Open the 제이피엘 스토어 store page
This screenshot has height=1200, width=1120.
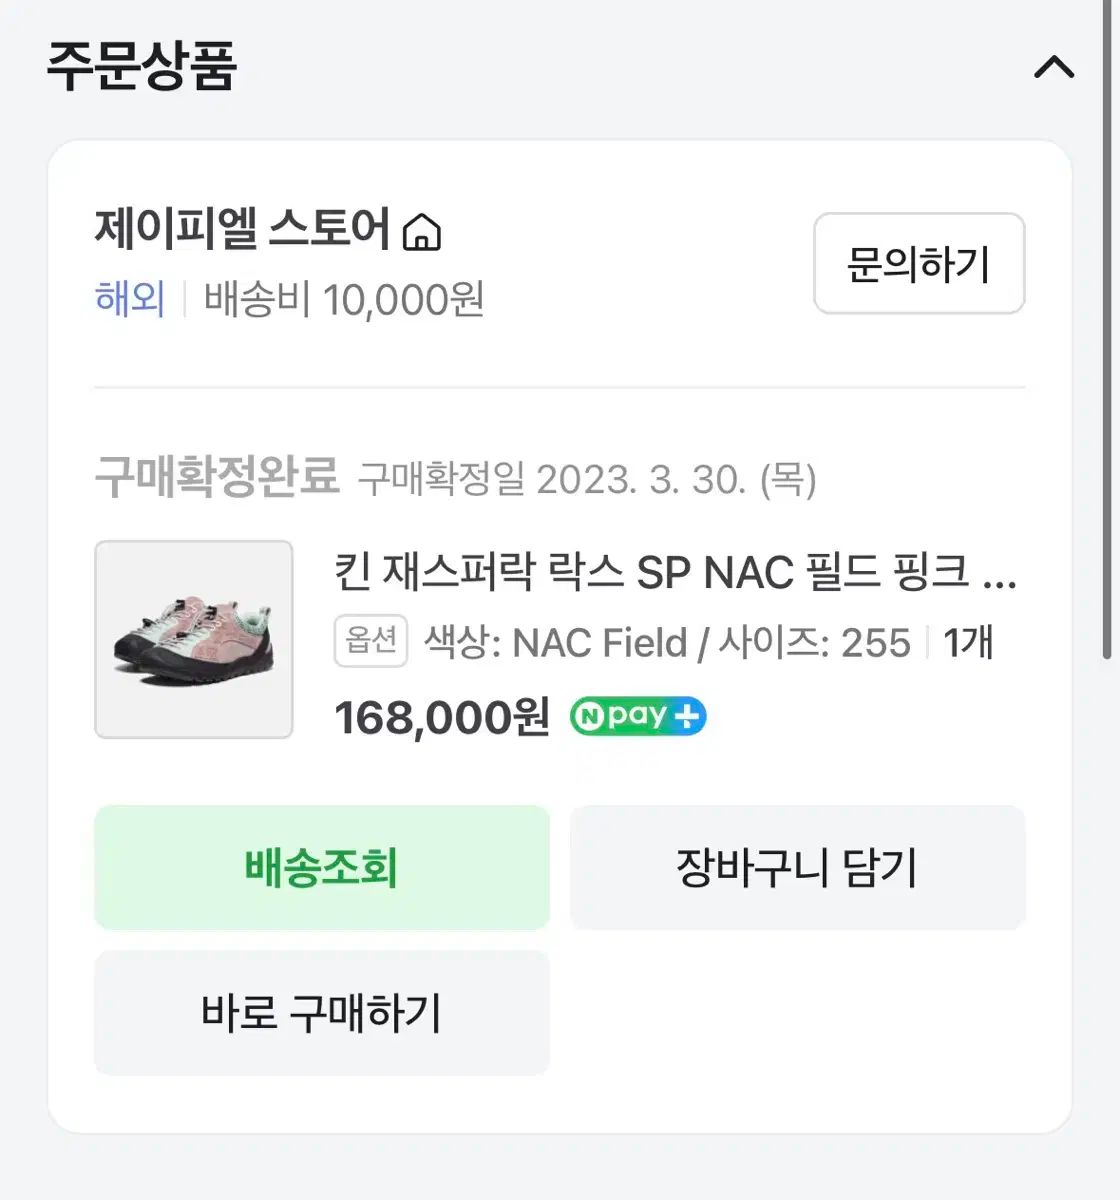pyautogui.click(x=242, y=230)
